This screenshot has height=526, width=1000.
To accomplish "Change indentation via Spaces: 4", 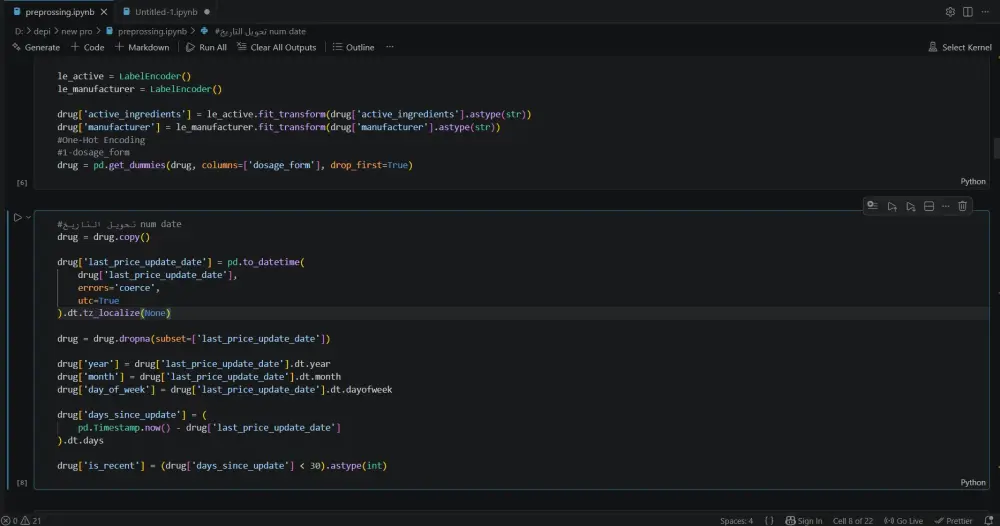I will click(x=736, y=521).
